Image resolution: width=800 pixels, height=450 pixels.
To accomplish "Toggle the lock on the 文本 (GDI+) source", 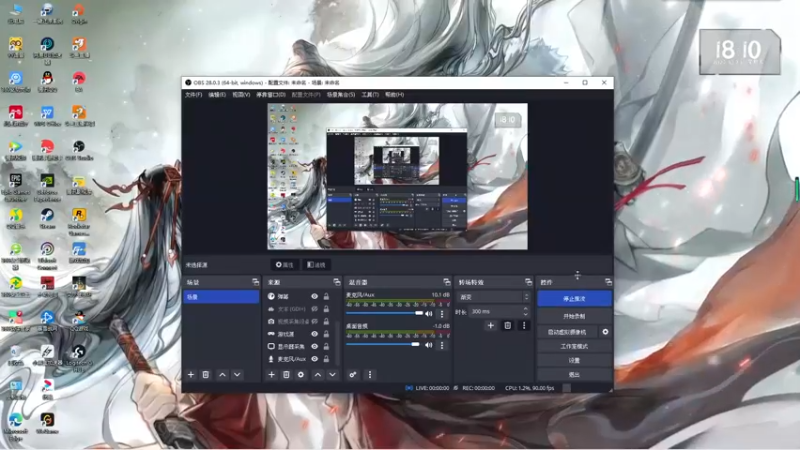I will pyautogui.click(x=327, y=309).
